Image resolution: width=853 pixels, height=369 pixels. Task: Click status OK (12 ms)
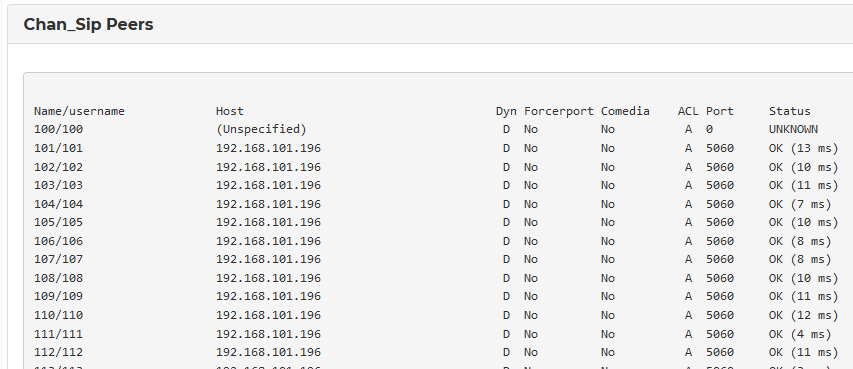click(803, 315)
